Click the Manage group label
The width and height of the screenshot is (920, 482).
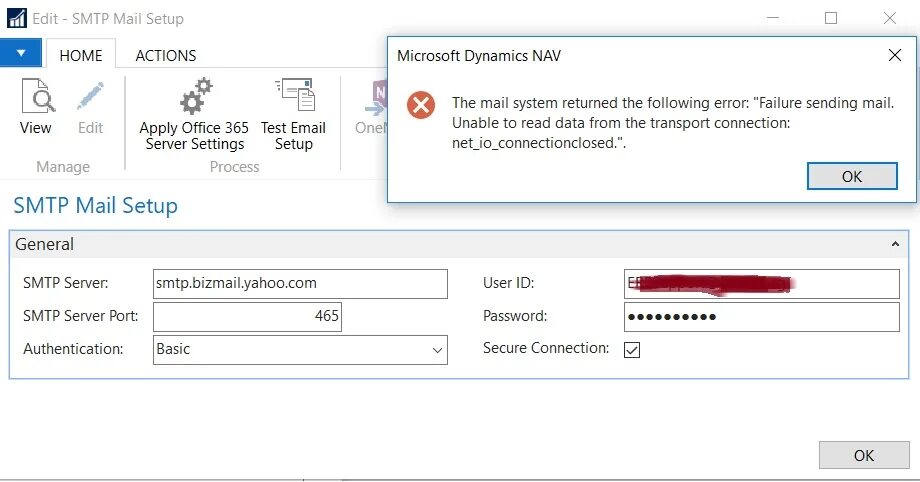tap(63, 167)
